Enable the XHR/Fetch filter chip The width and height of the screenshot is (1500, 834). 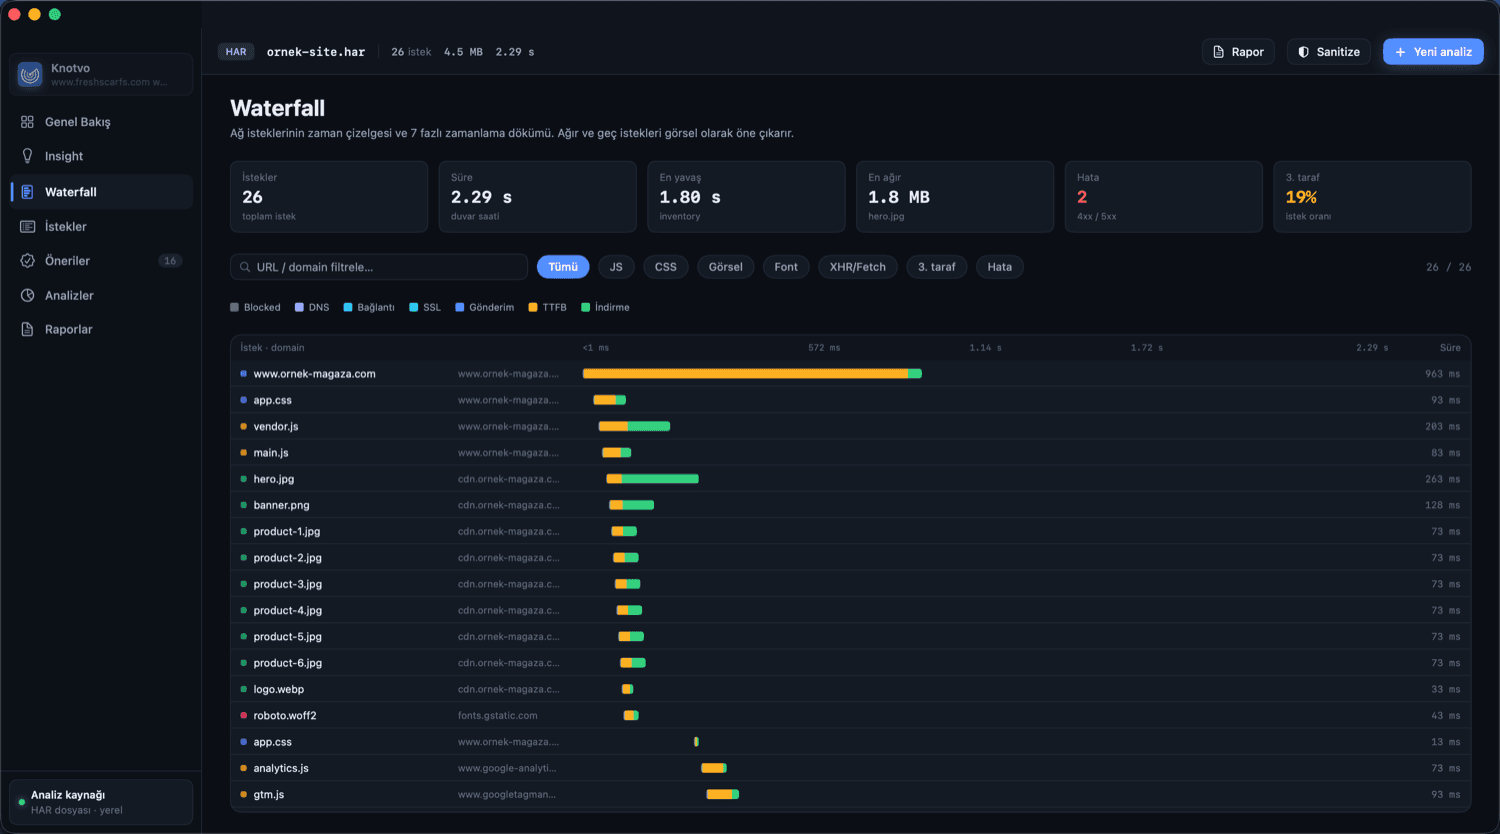[x=857, y=267]
